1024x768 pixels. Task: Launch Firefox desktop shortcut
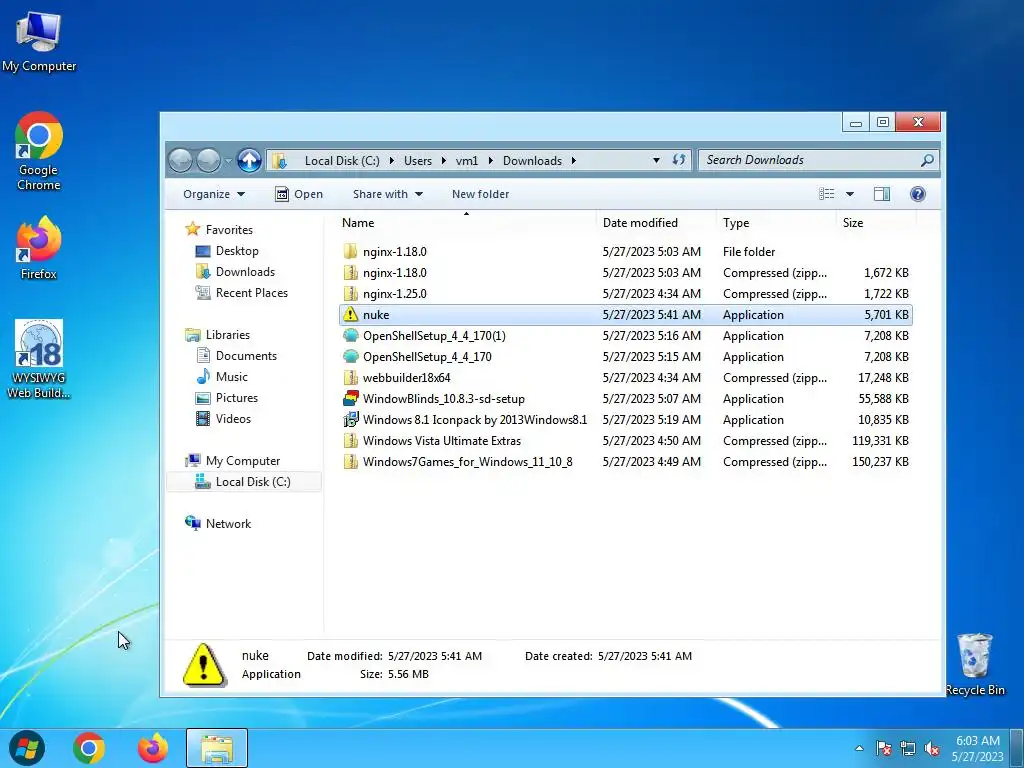39,248
